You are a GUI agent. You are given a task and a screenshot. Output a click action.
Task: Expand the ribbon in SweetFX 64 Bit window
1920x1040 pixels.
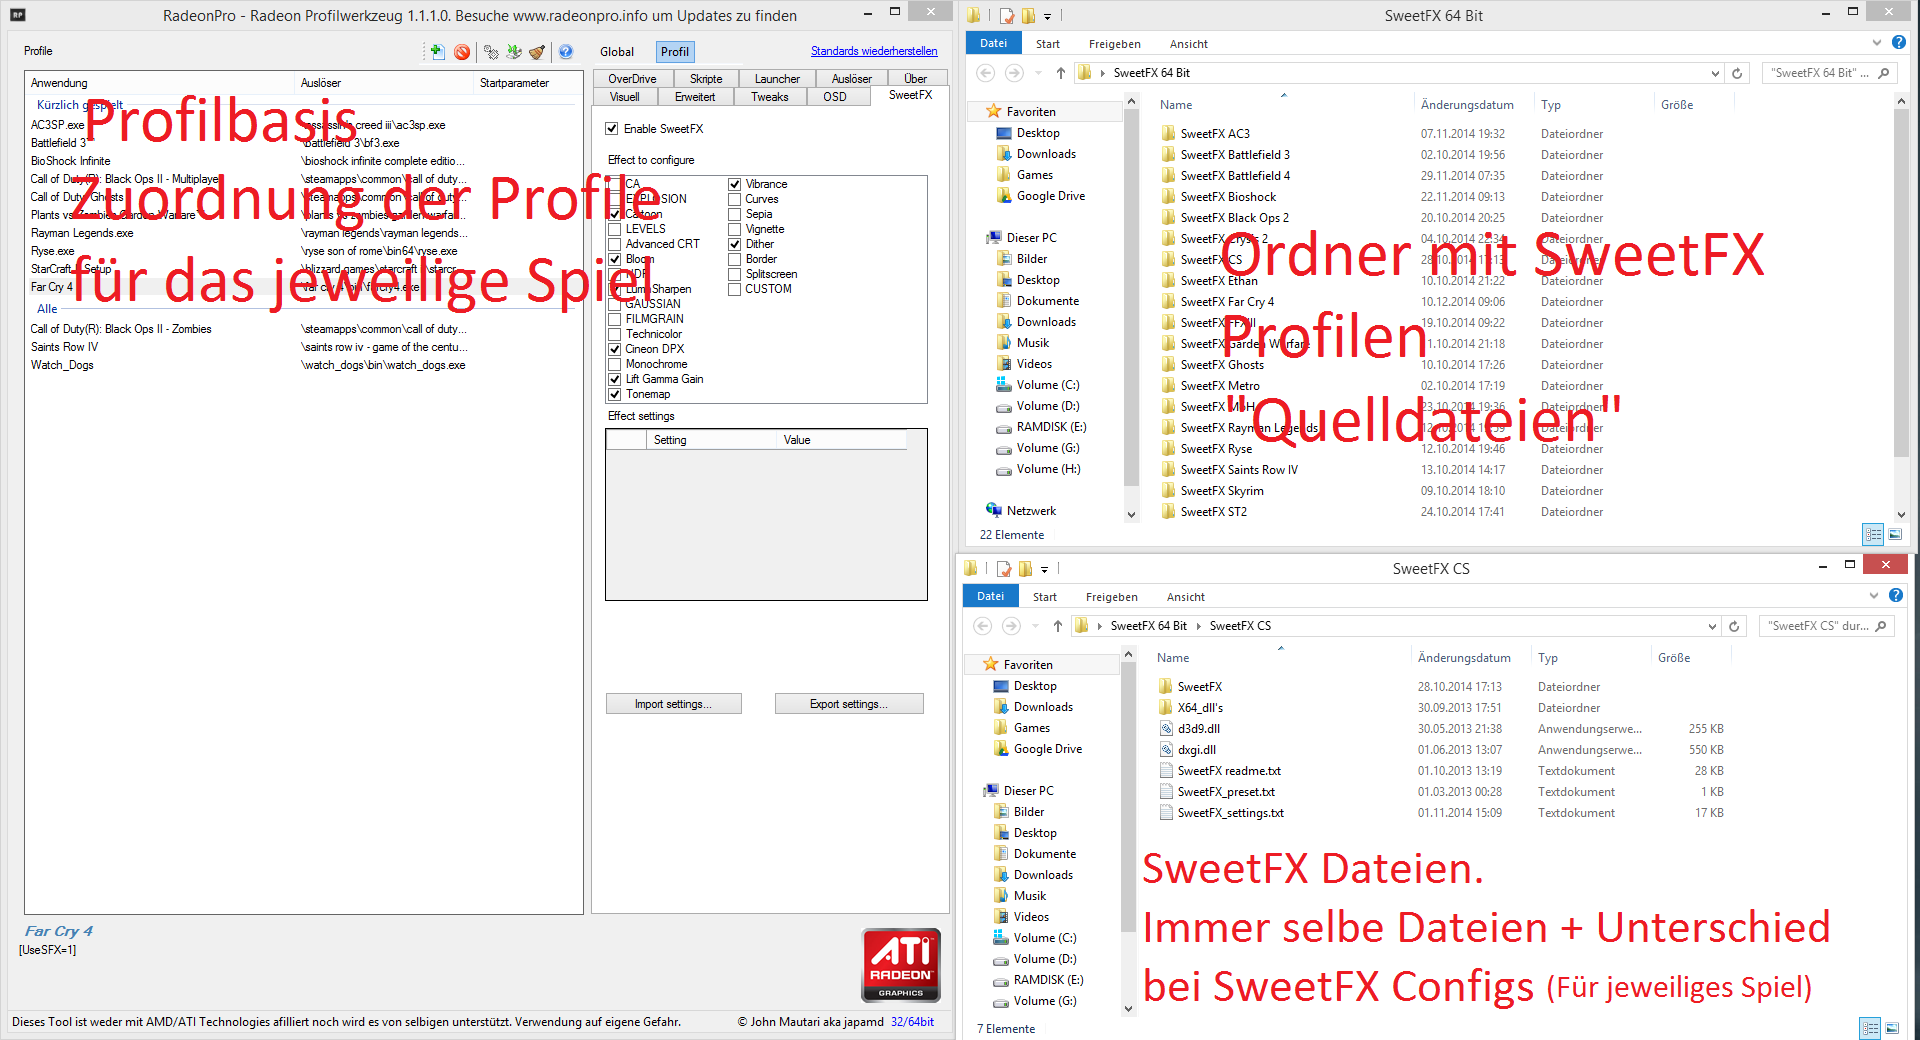(x=1877, y=43)
